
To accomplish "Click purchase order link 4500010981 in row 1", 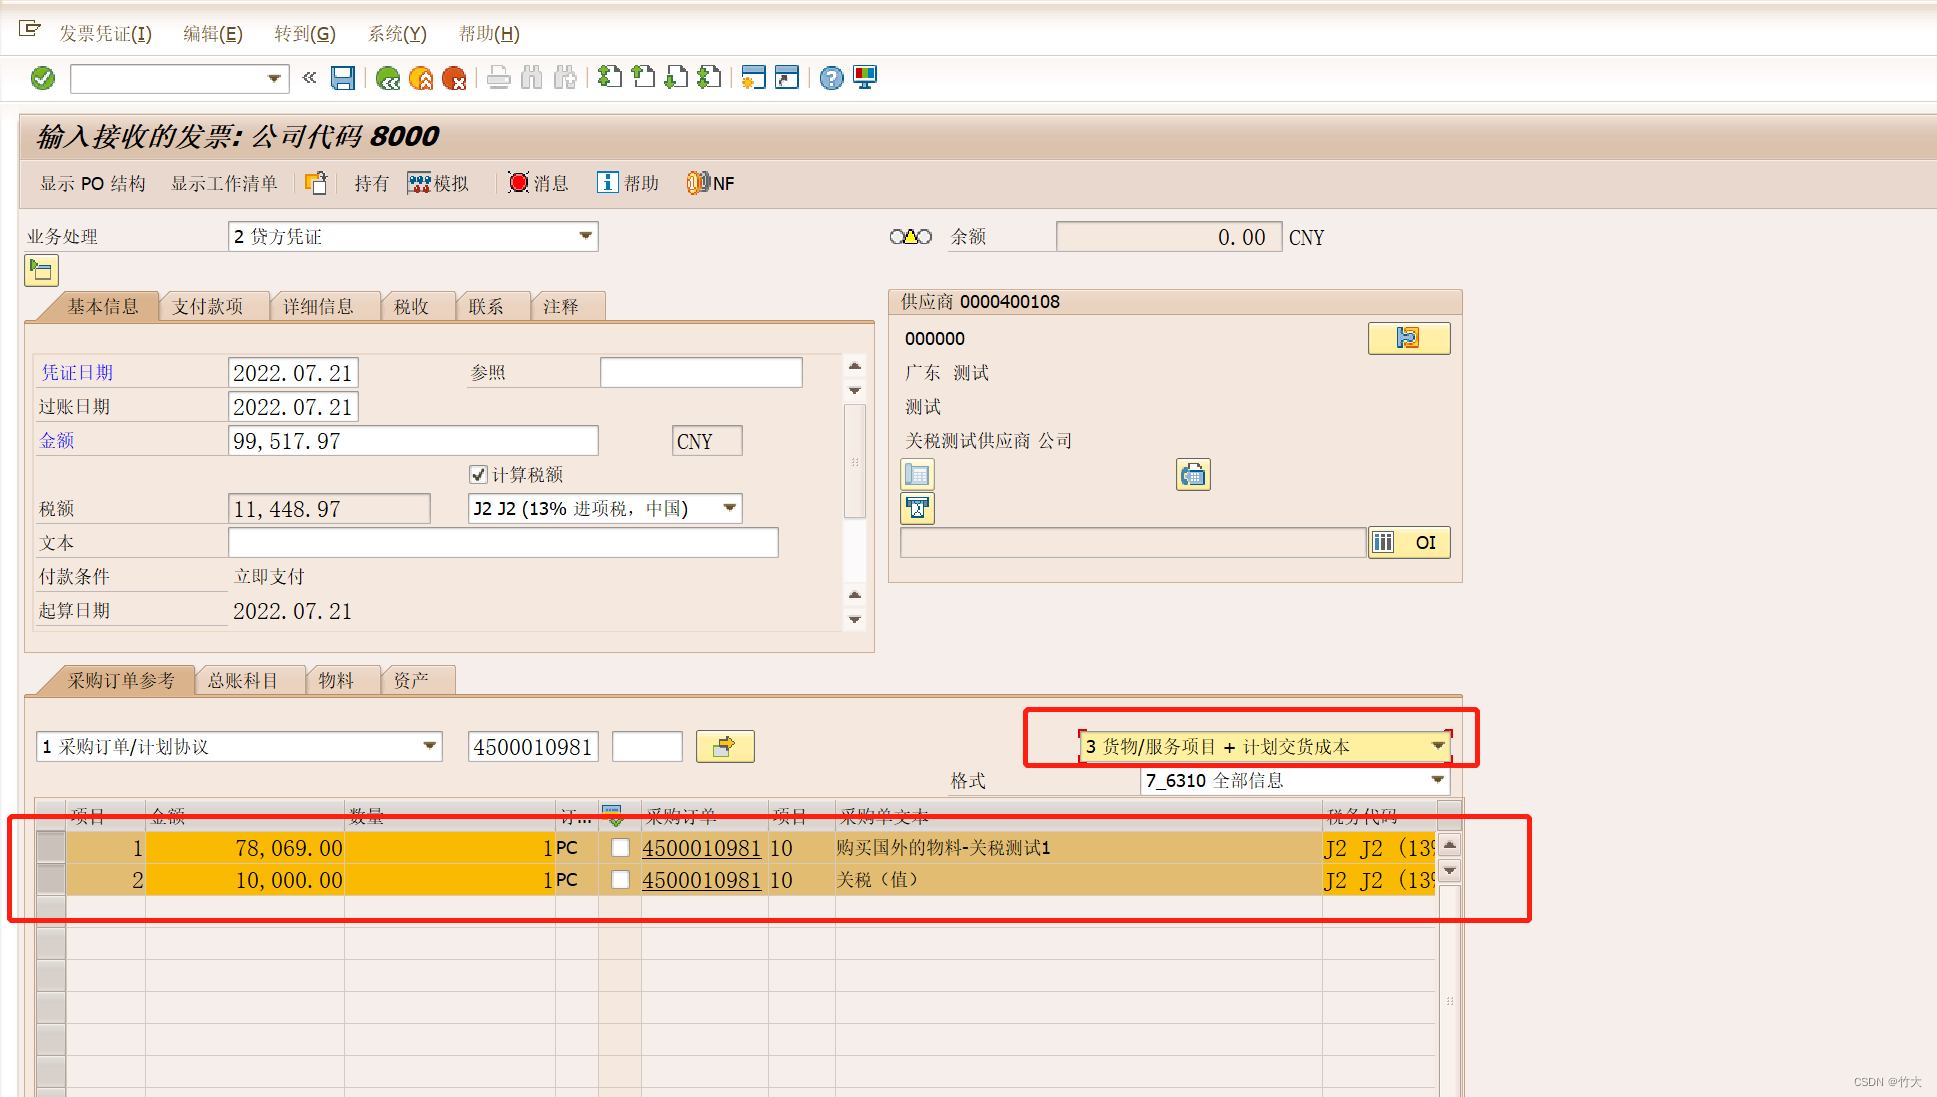I will [x=701, y=848].
